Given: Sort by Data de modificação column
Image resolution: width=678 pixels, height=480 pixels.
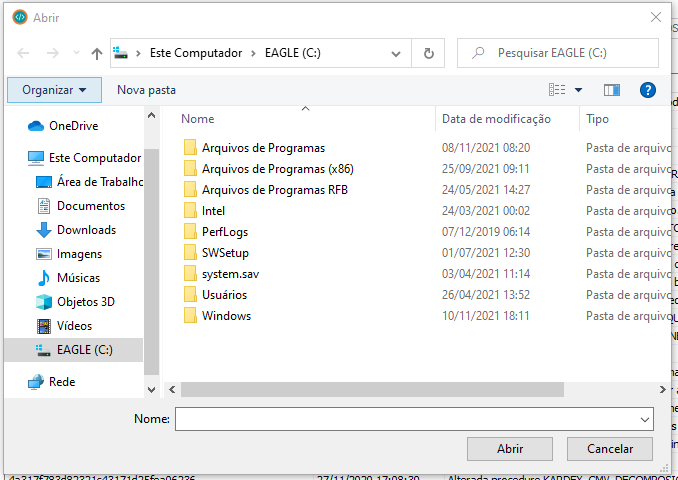Looking at the screenshot, I should point(496,119).
